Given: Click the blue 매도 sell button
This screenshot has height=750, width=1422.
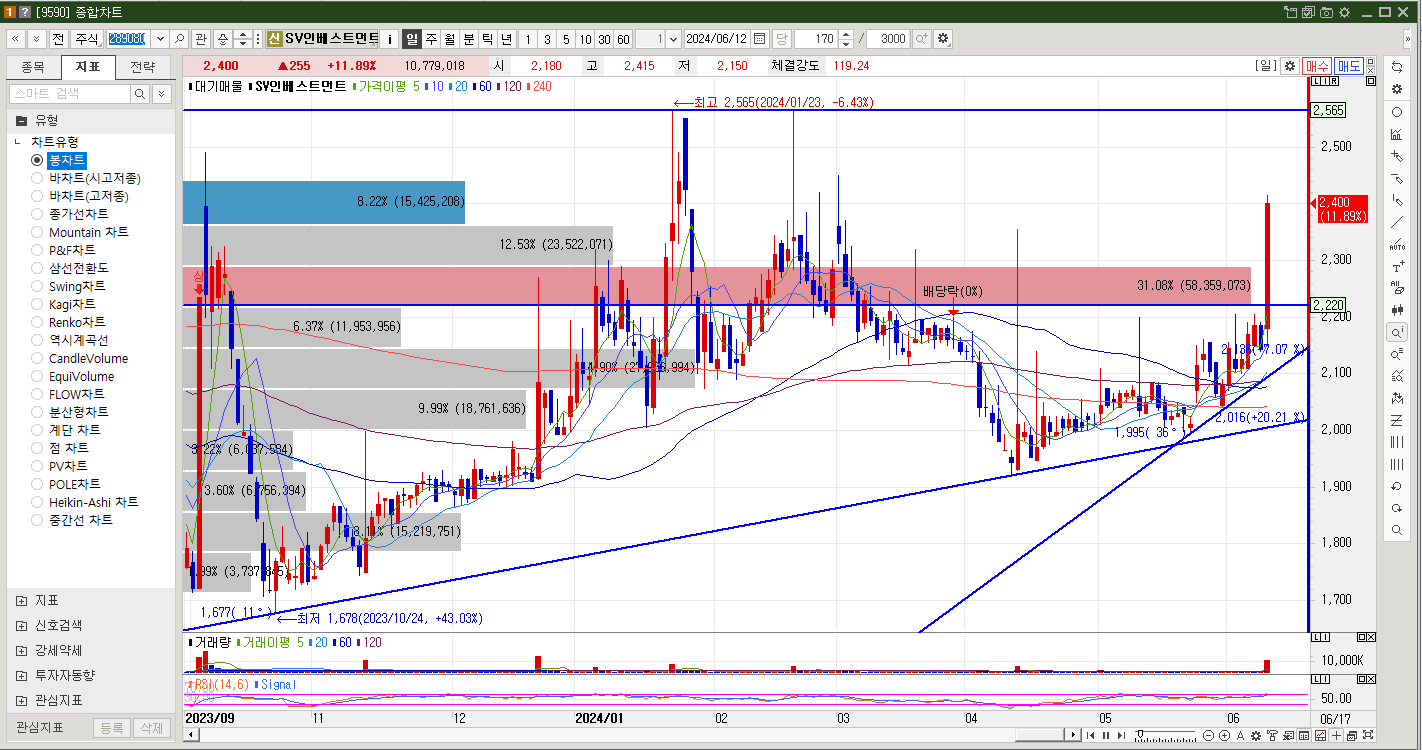Looking at the screenshot, I should 1350,66.
